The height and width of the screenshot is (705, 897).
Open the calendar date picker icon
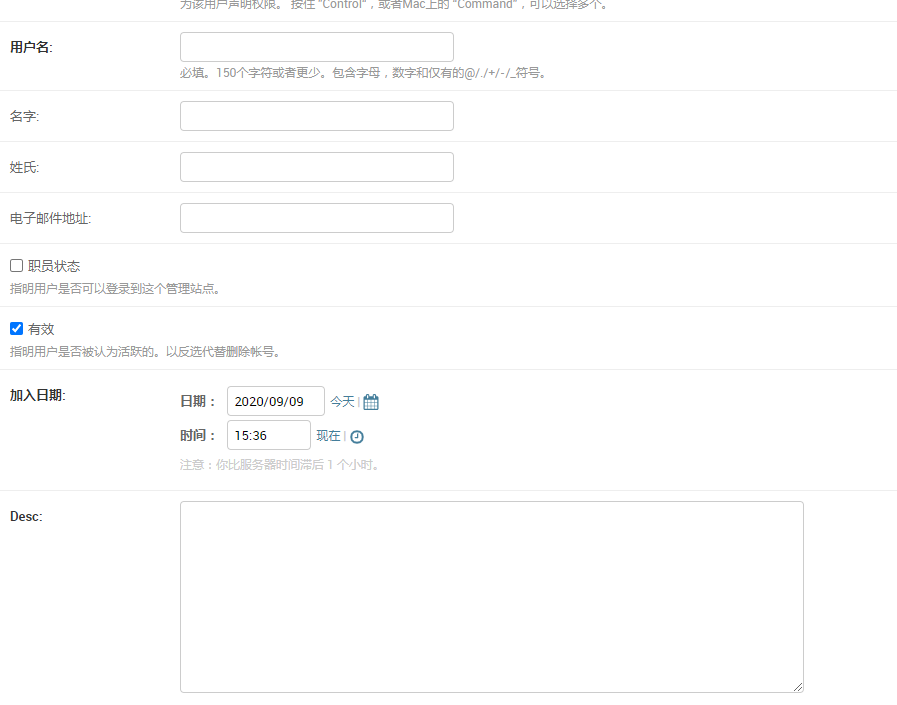coord(371,402)
